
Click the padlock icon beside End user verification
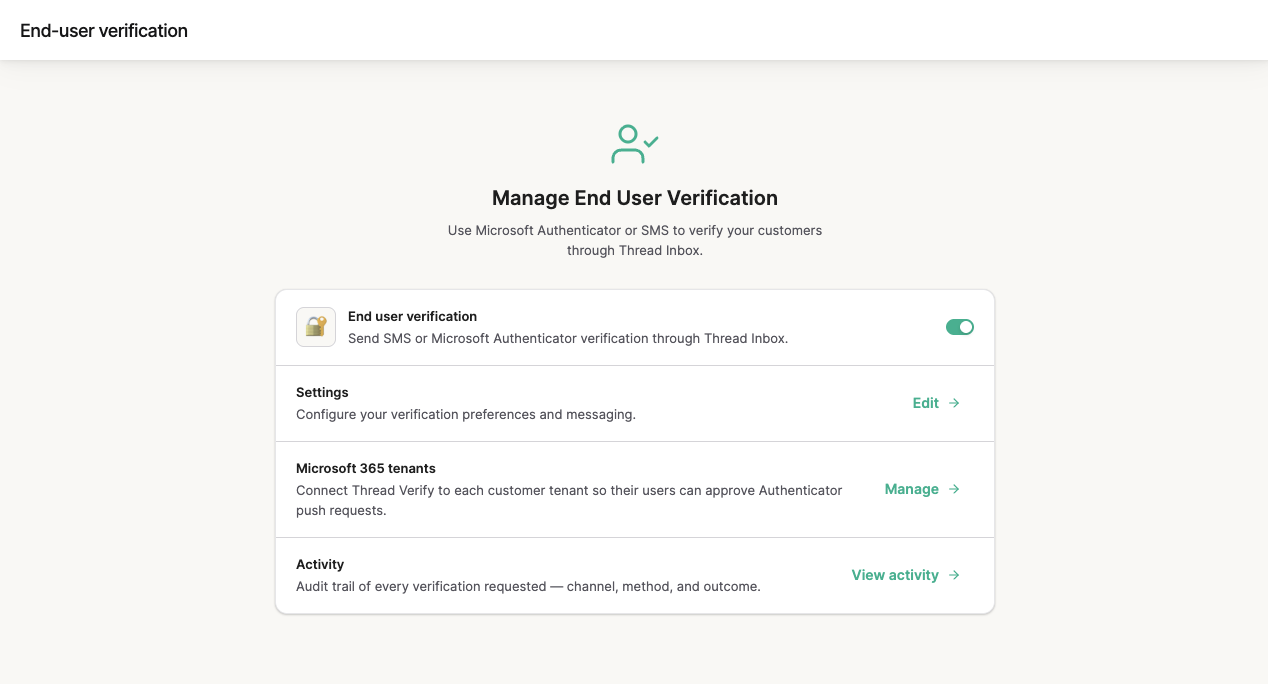316,327
